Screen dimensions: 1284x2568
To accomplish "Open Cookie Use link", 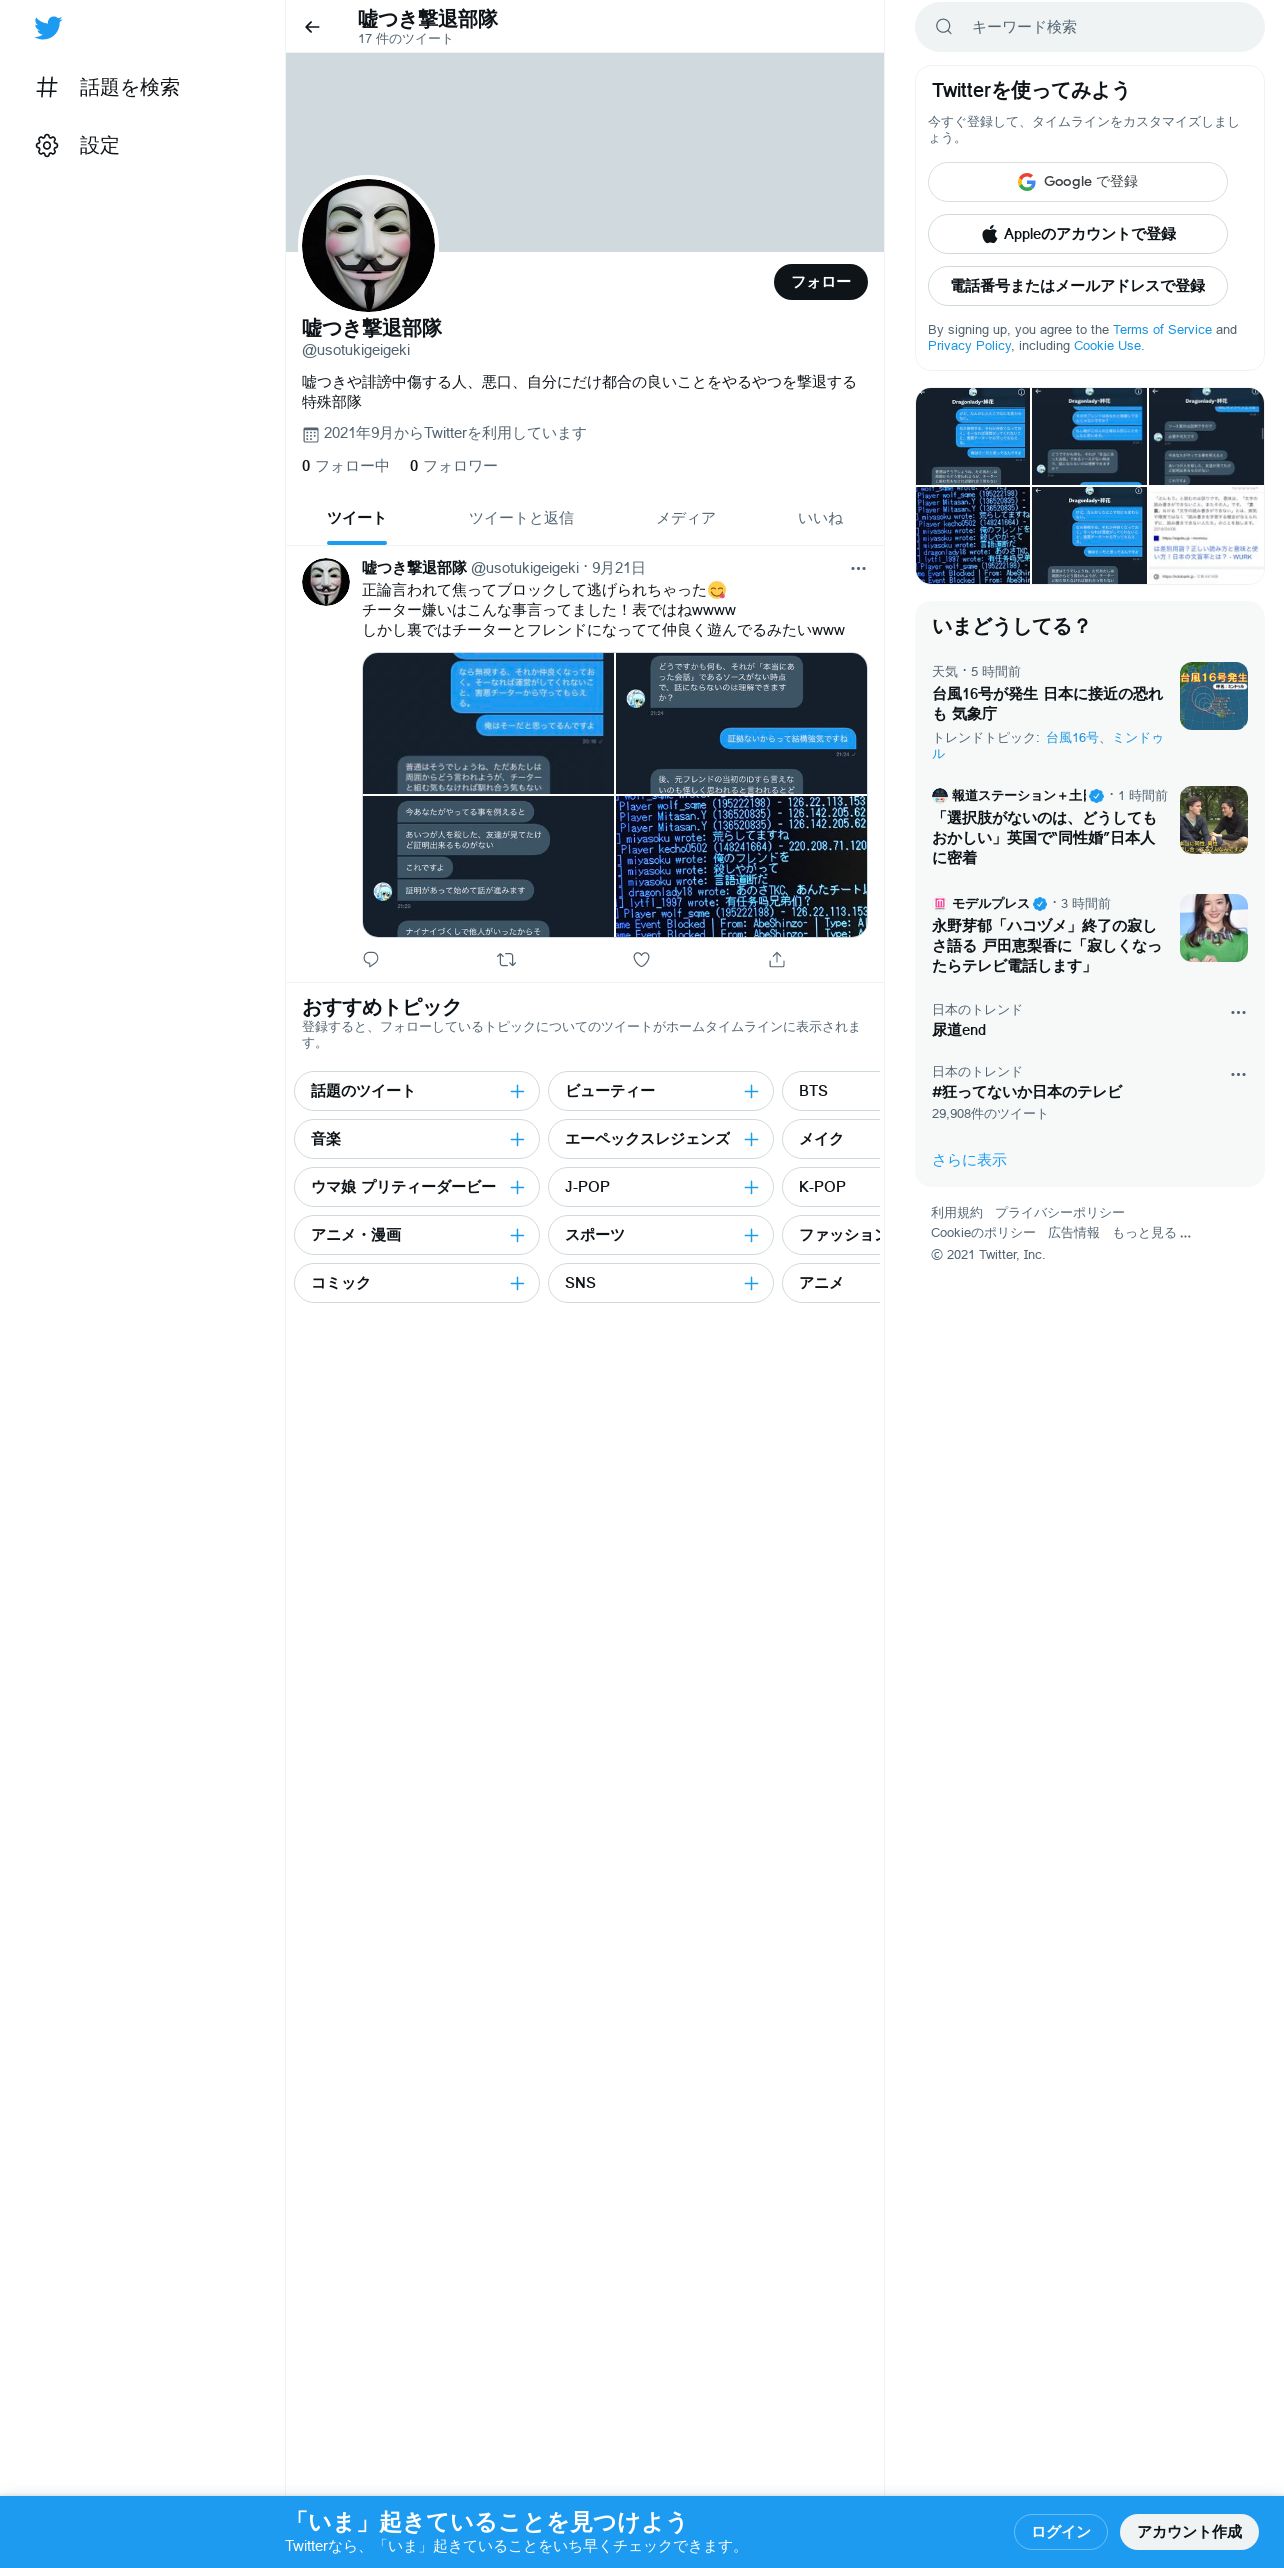I will coord(1107,345).
